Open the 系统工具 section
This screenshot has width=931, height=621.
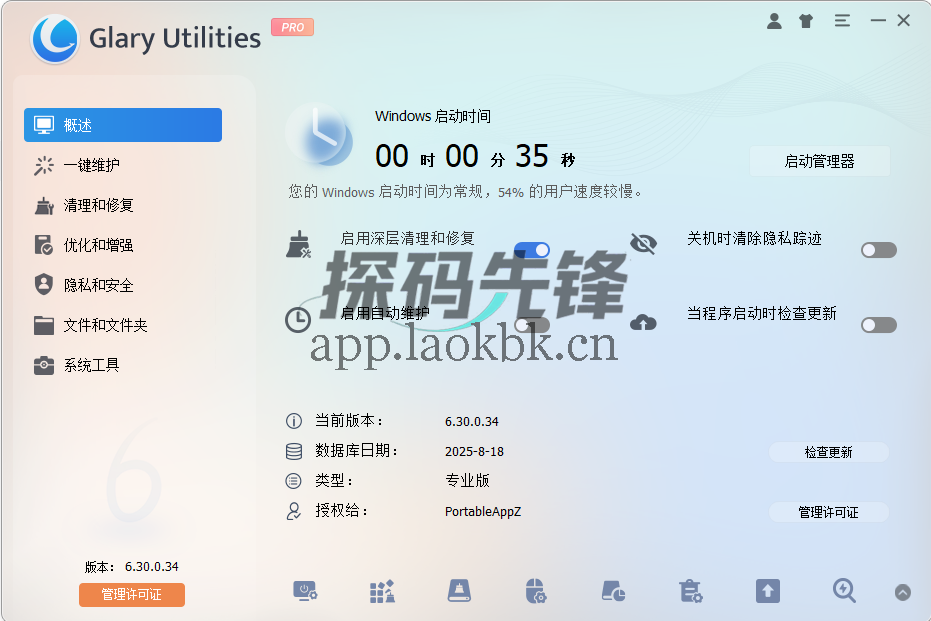(x=123, y=365)
